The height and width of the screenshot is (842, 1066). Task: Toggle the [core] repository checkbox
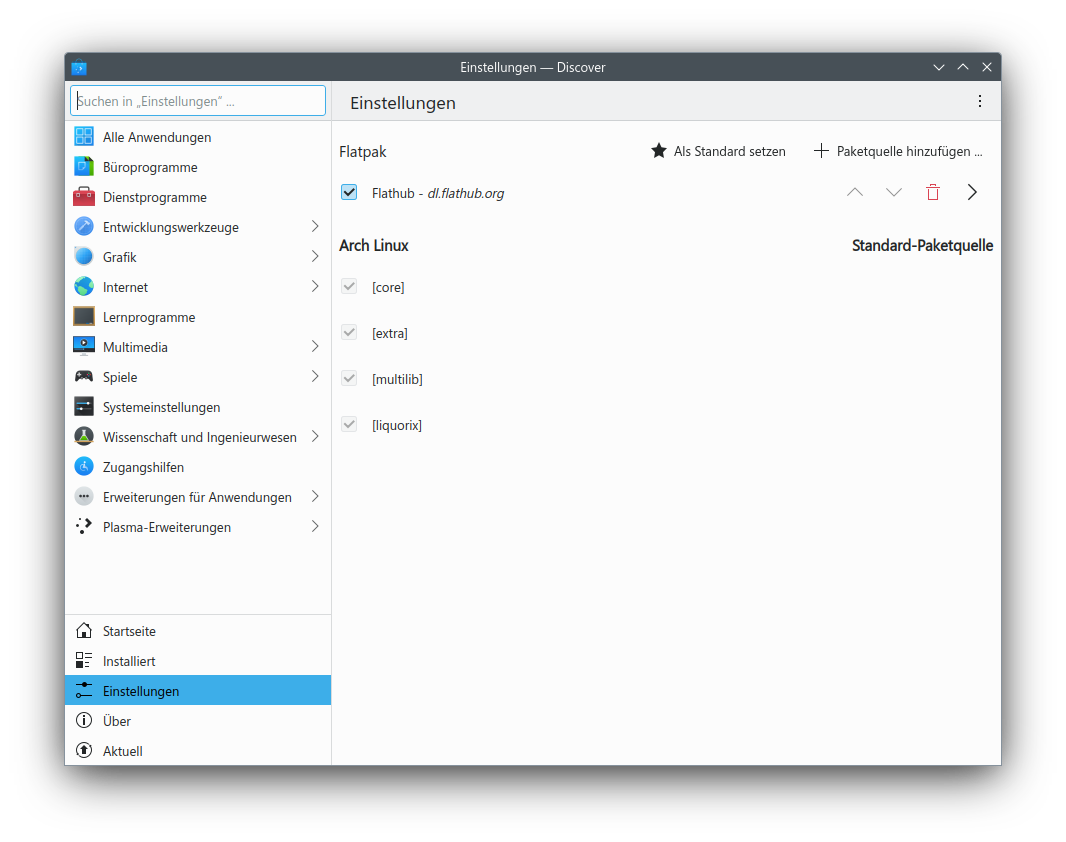pos(349,286)
